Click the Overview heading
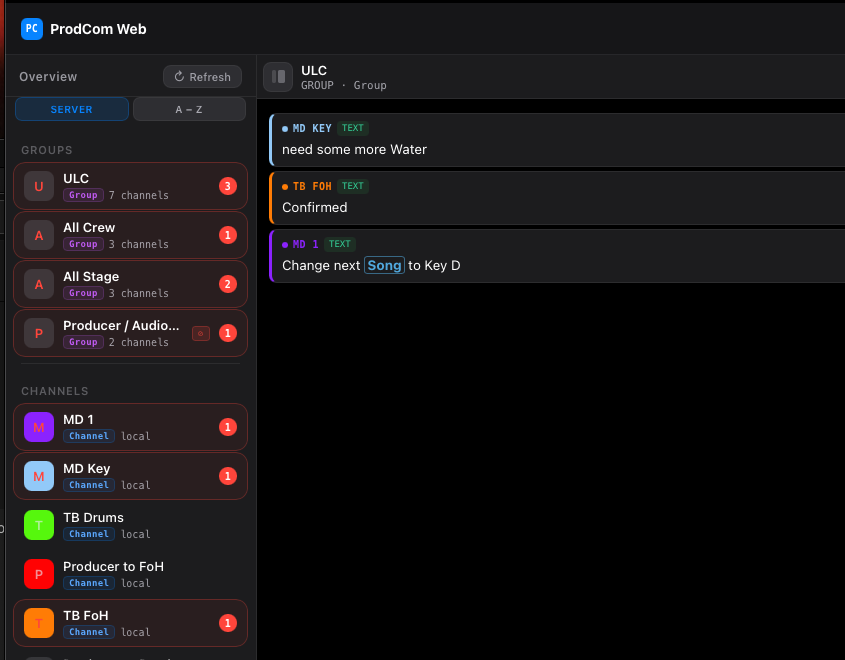 [48, 77]
